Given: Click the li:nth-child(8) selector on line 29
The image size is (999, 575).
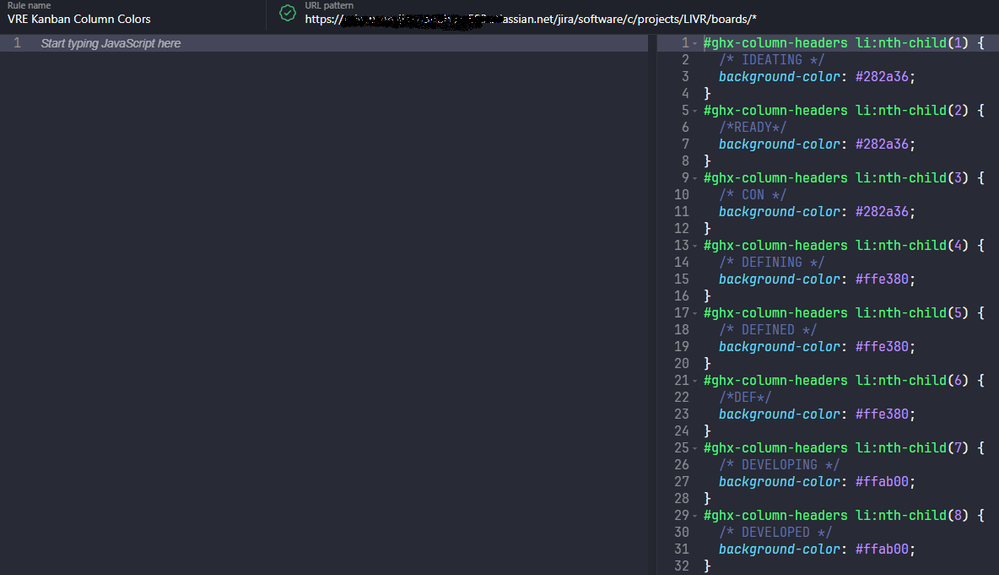Looking at the screenshot, I should click(x=912, y=516).
